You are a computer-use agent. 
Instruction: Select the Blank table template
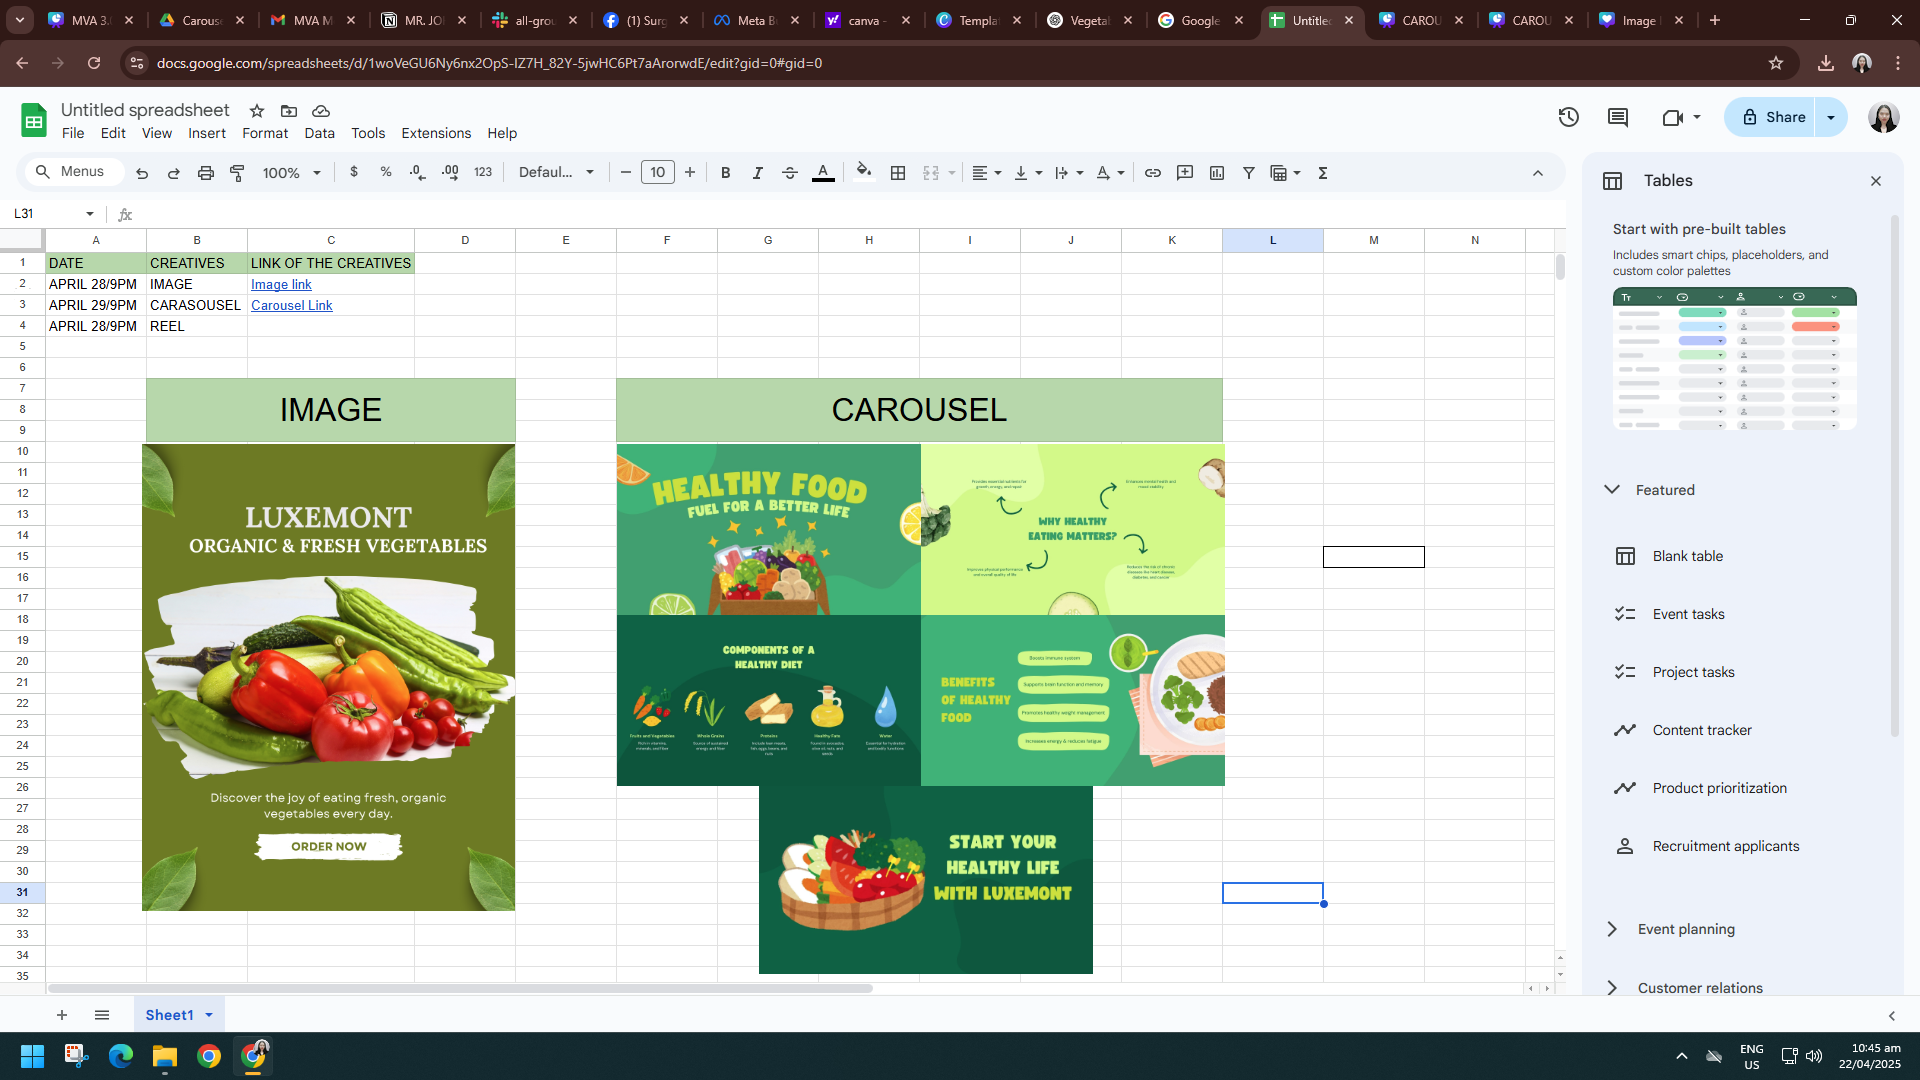point(1687,556)
